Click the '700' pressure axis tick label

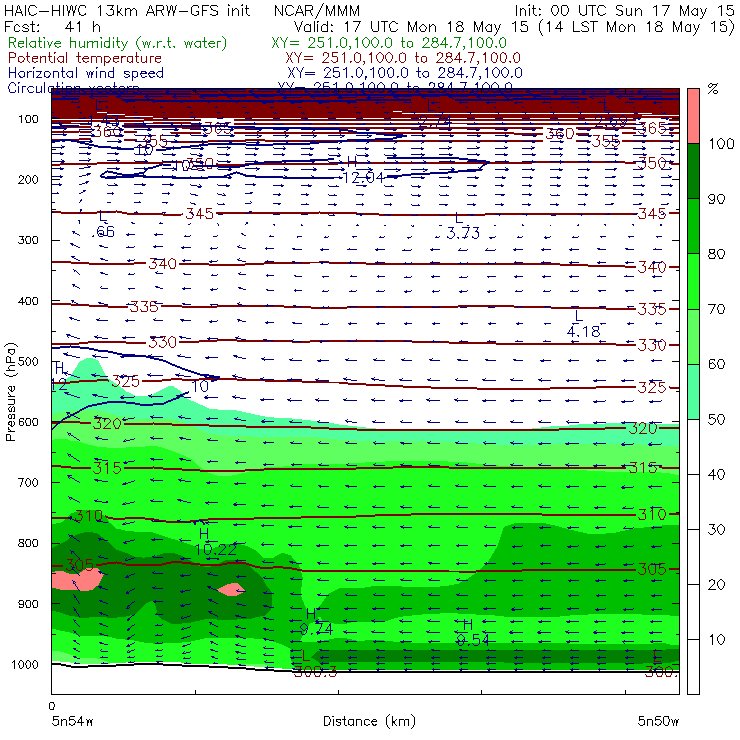28,482
